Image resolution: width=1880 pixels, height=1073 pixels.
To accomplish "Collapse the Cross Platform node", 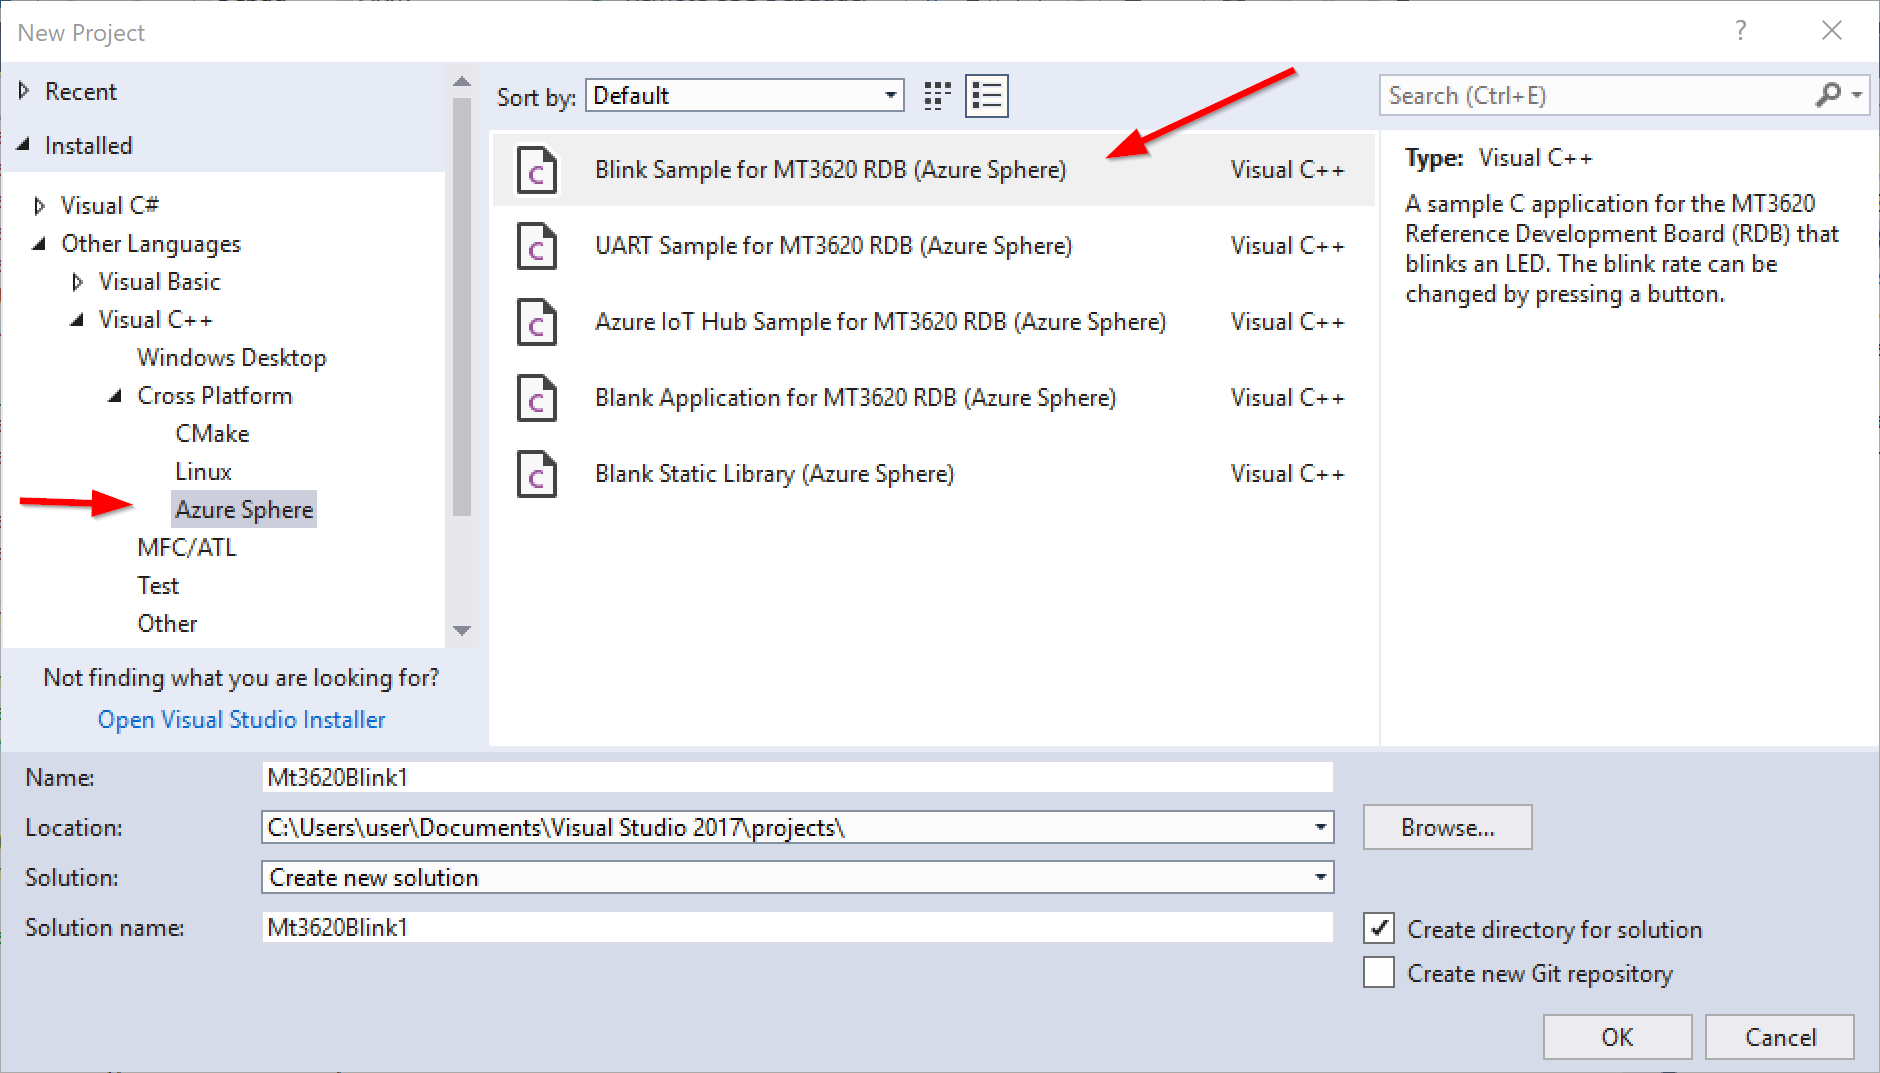I will point(115,396).
